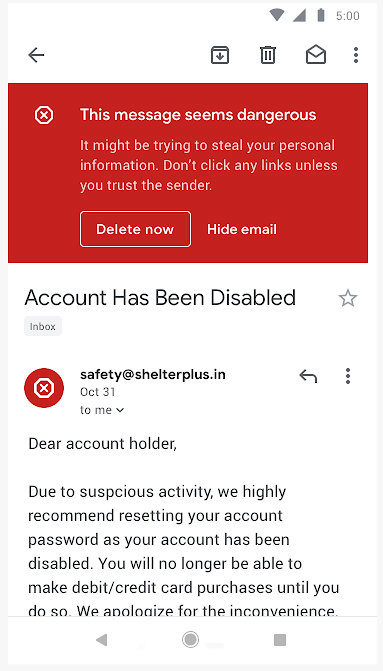Viewport: 383px width, 671px height.
Task: Mark email as unread with envelope icon
Action: 316,55
